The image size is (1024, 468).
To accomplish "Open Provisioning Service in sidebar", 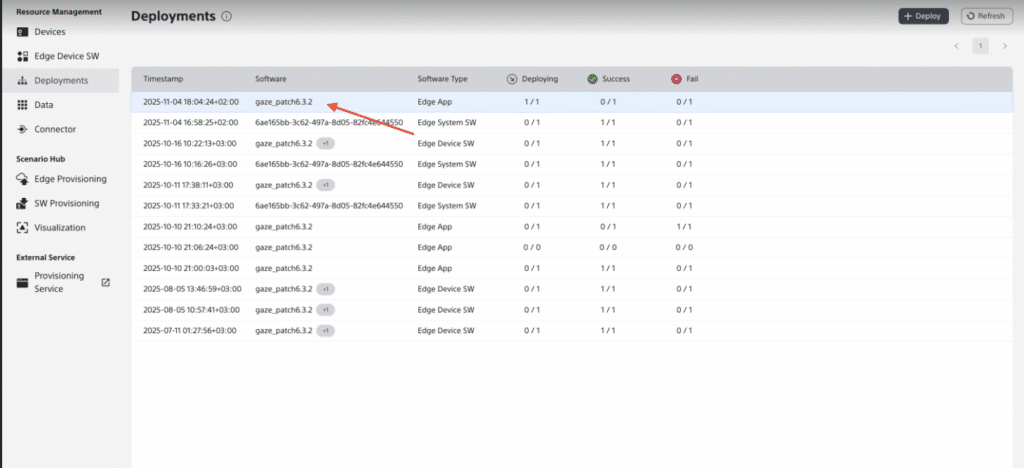I will (58, 282).
